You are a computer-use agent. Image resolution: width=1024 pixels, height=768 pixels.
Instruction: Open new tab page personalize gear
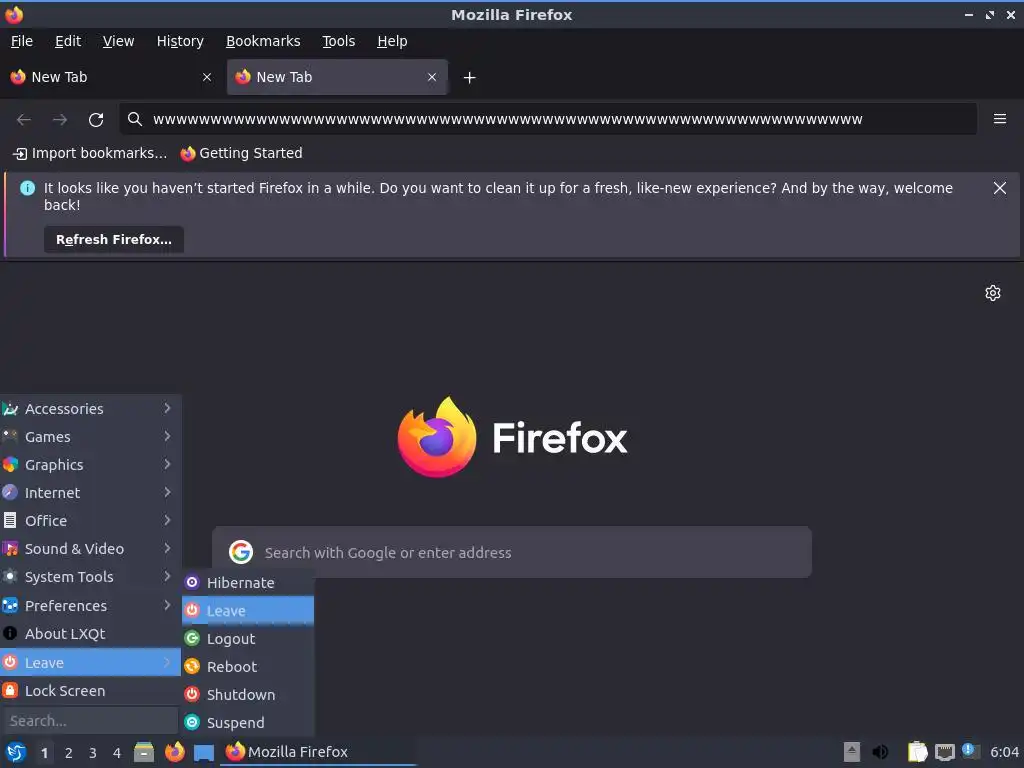(x=993, y=293)
